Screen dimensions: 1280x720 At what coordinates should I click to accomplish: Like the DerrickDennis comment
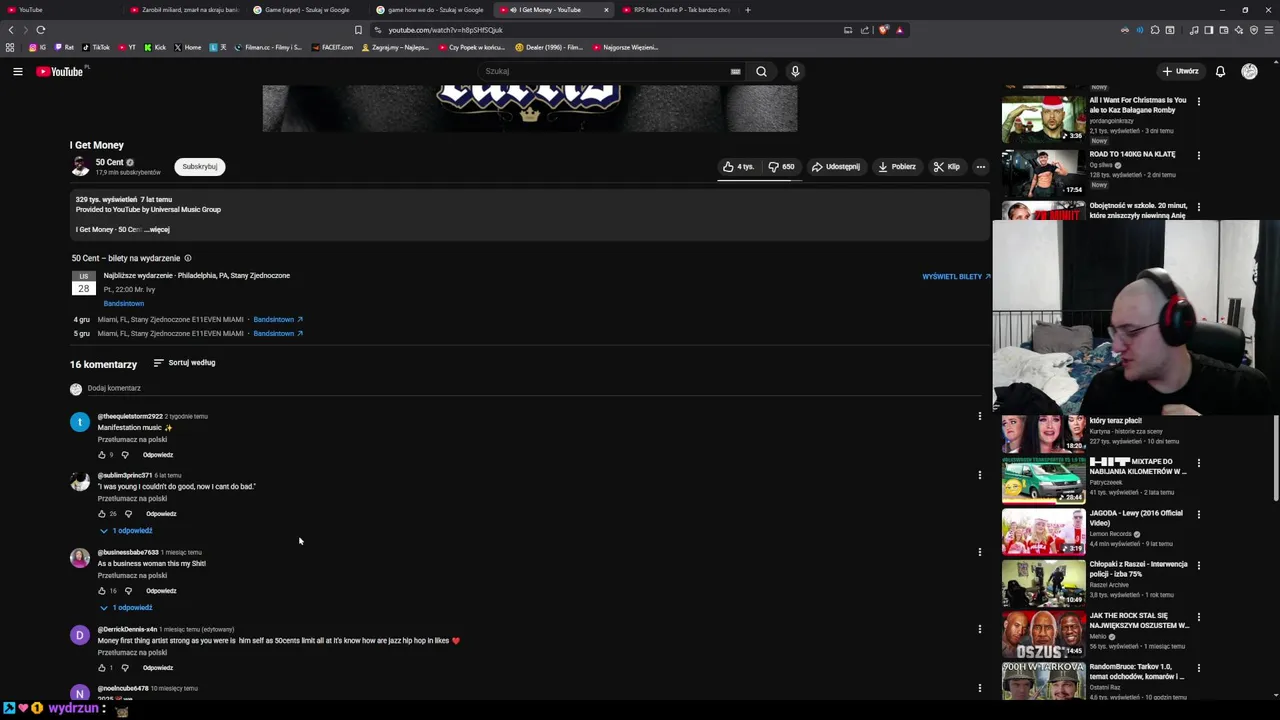[x=102, y=668]
